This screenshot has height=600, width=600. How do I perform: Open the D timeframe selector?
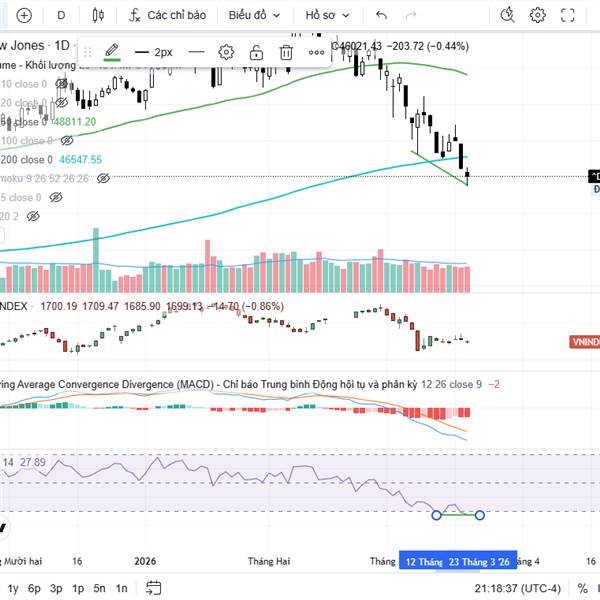coord(61,15)
